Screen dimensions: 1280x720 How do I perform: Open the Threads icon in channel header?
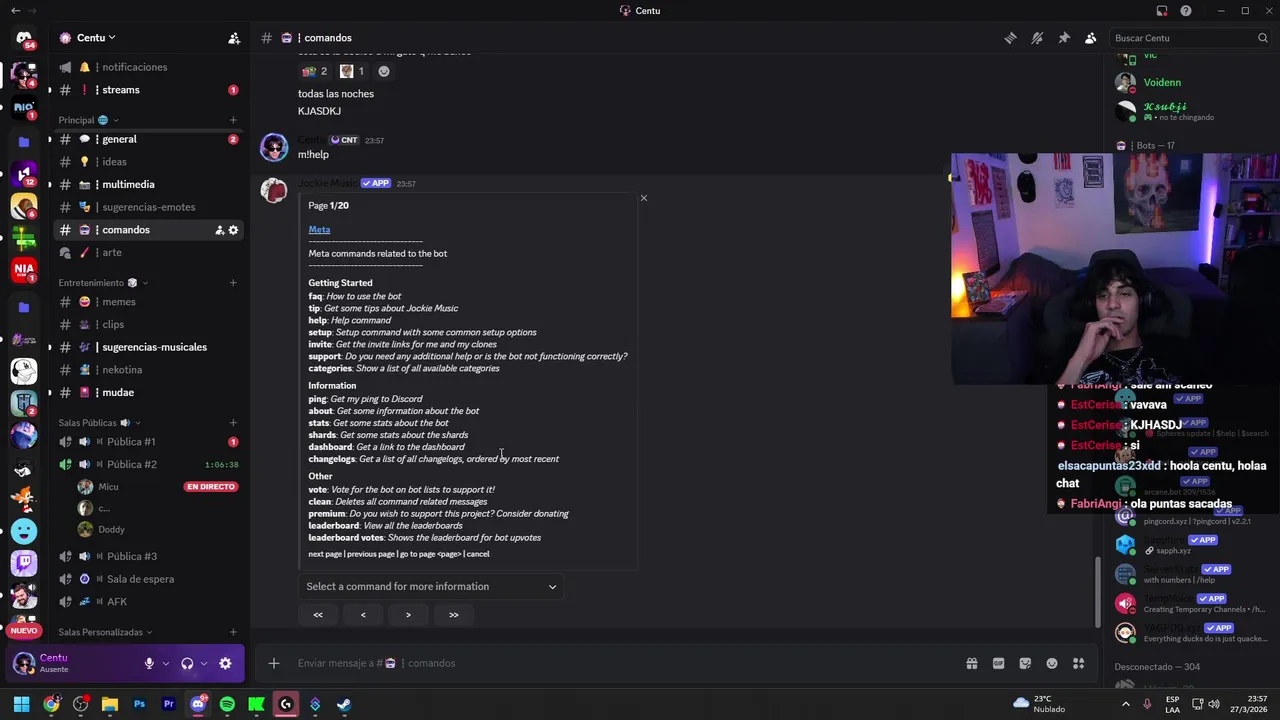click(1010, 38)
